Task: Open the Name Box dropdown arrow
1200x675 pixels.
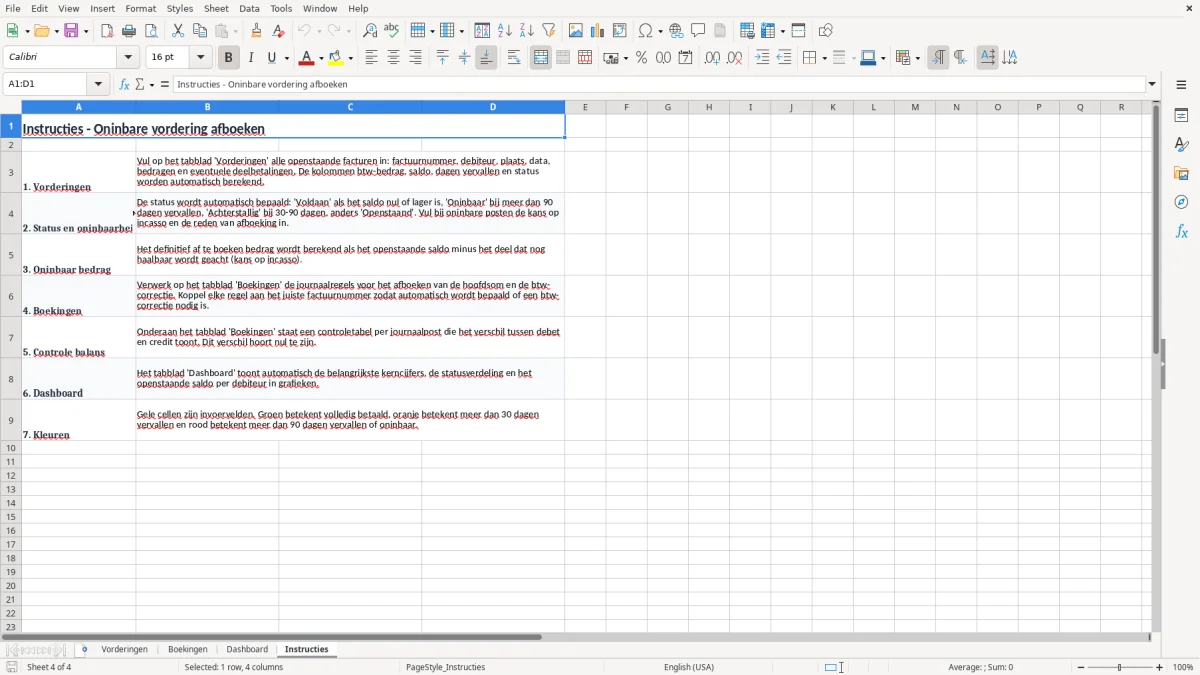Action: (98, 84)
